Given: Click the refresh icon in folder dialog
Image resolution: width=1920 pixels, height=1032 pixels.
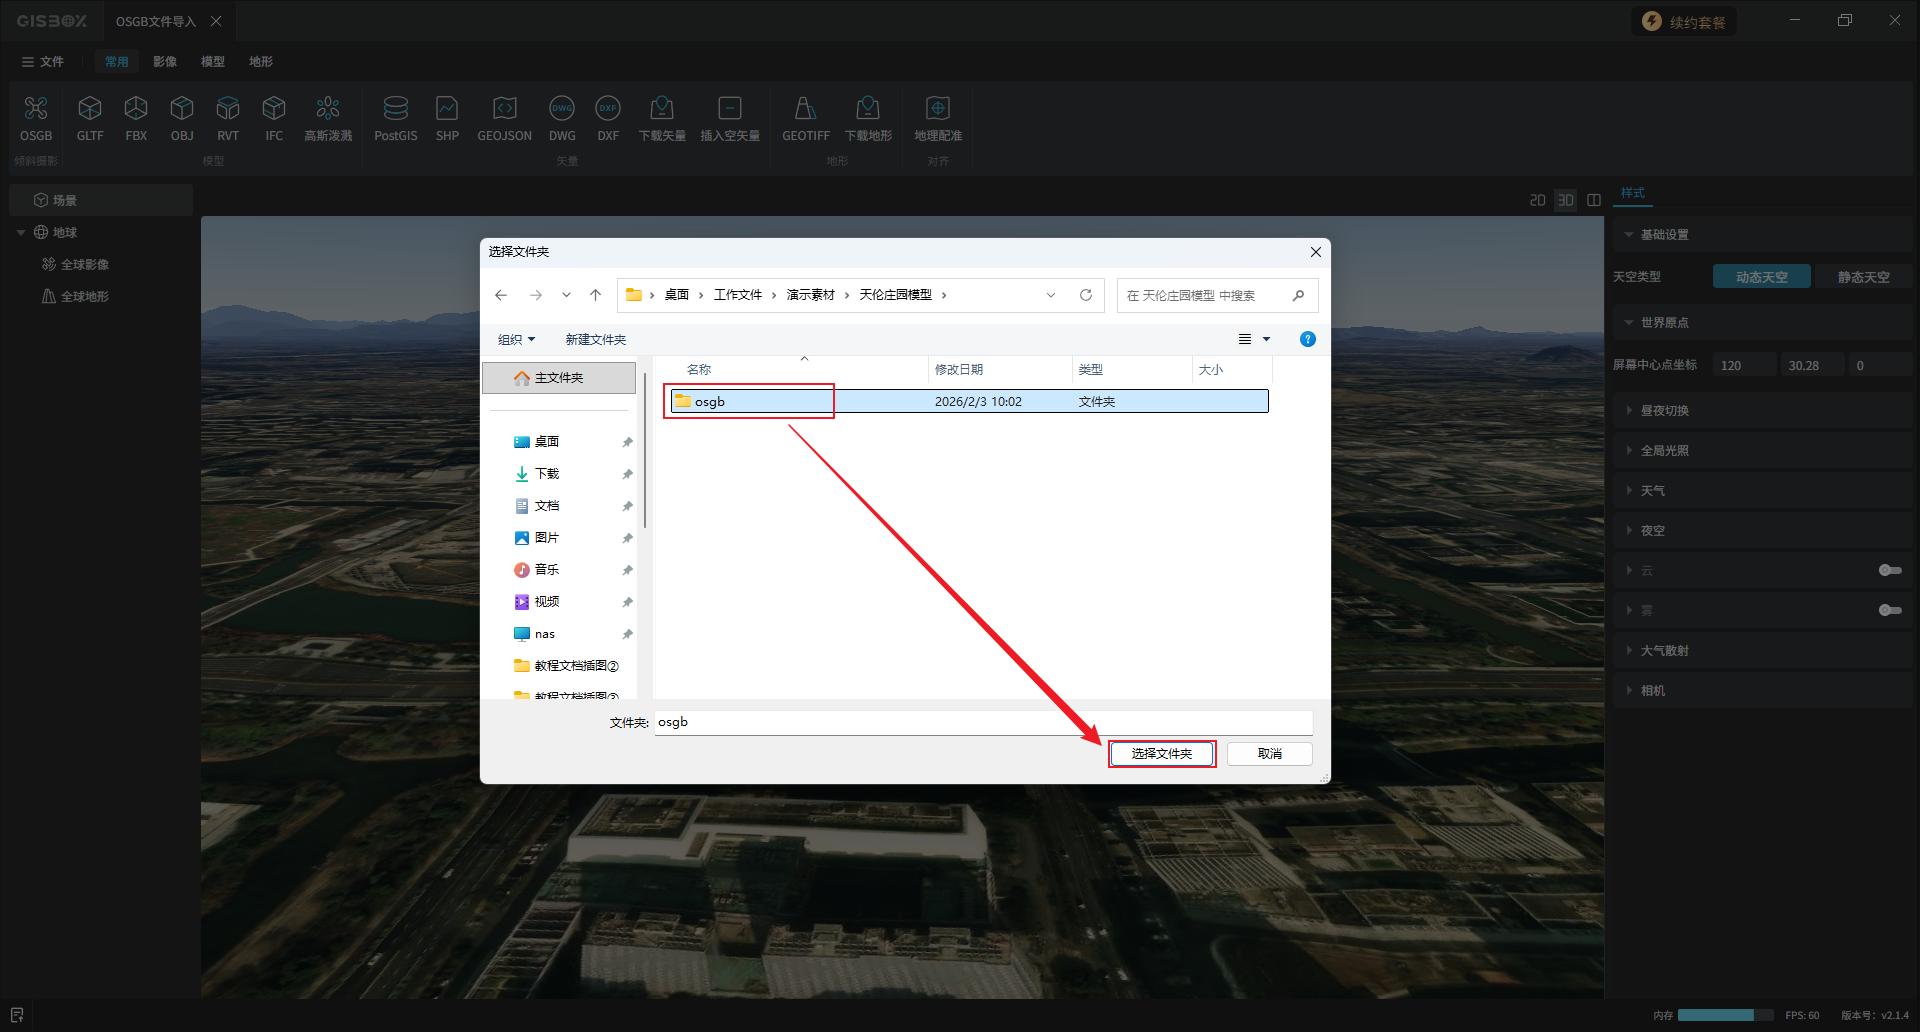Looking at the screenshot, I should tap(1085, 295).
